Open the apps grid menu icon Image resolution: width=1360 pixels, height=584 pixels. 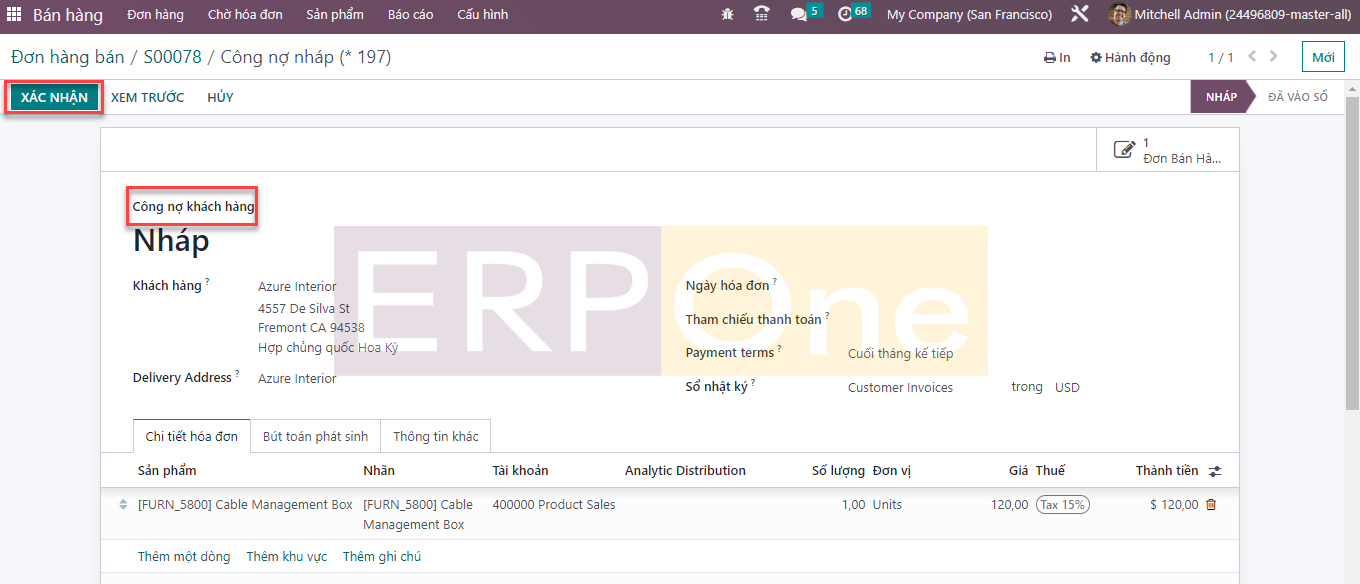pyautogui.click(x=14, y=15)
